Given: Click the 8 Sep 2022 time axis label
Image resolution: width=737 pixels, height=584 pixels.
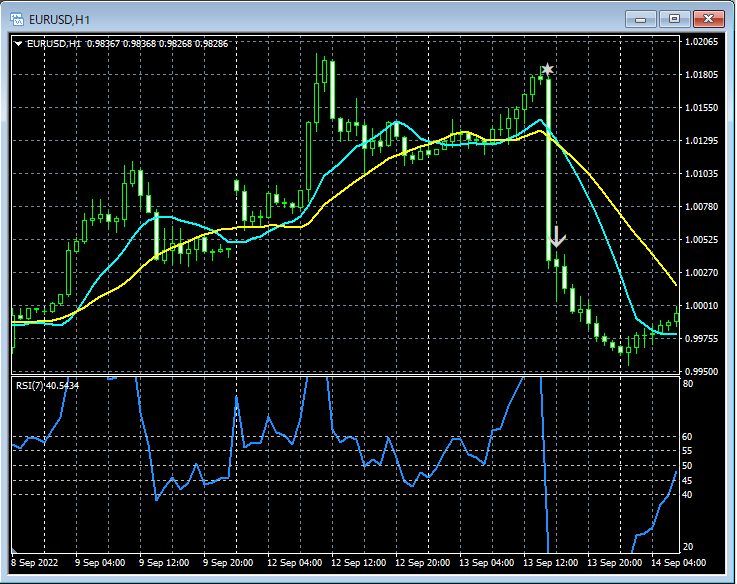Looking at the screenshot, I should coord(35,563).
